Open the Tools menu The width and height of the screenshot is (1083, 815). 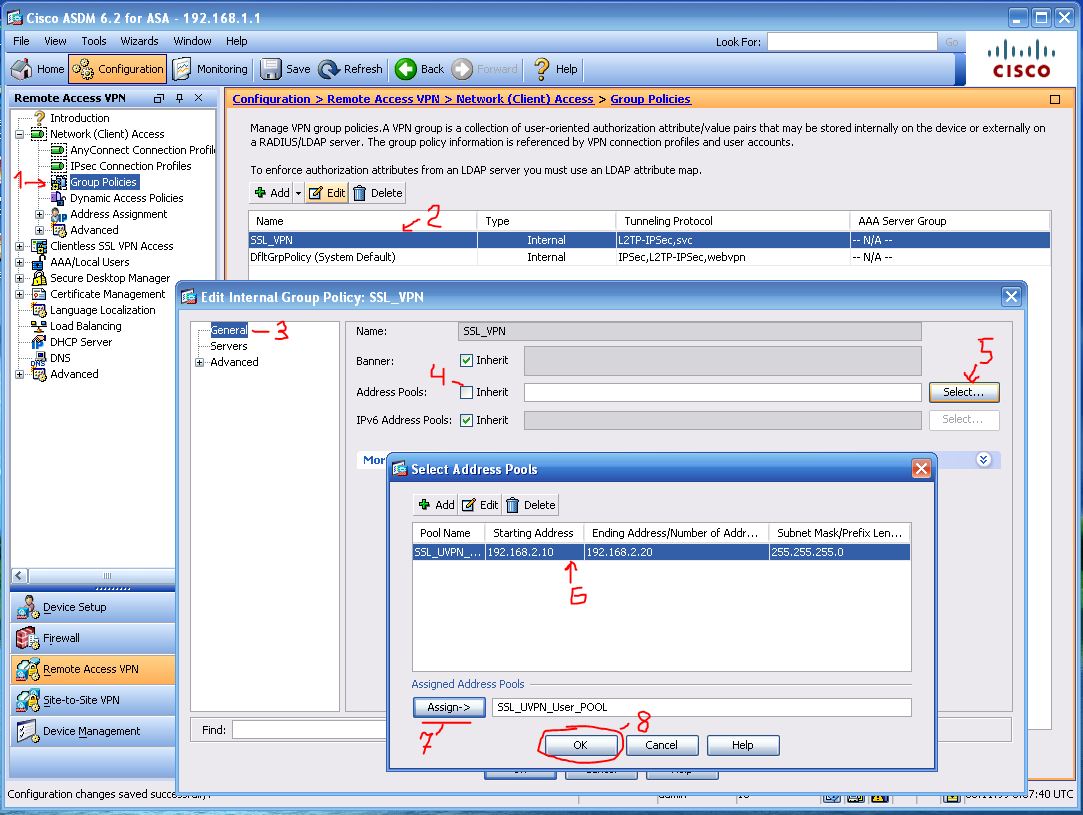[x=94, y=41]
